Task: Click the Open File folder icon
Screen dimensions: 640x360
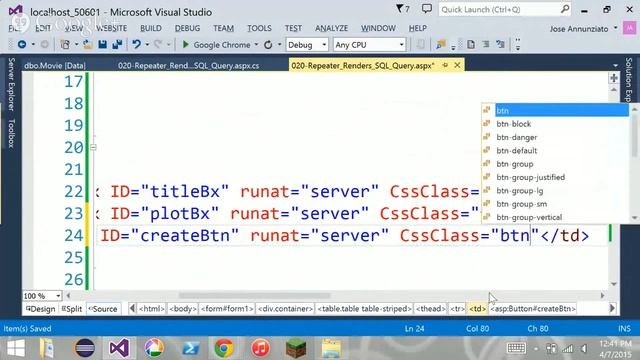Action: [87, 44]
